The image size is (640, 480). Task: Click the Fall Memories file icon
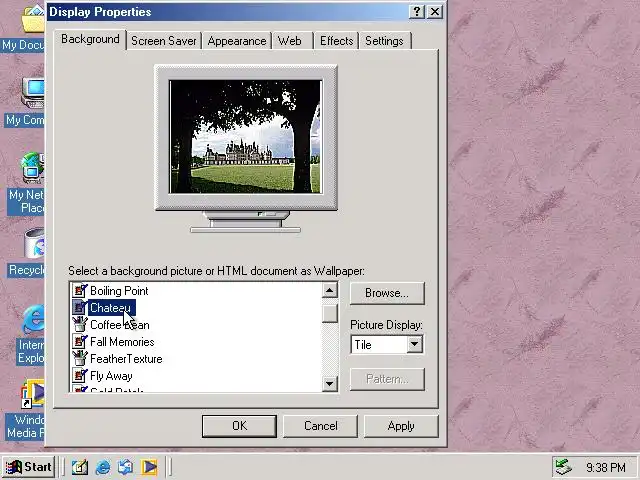(80, 342)
